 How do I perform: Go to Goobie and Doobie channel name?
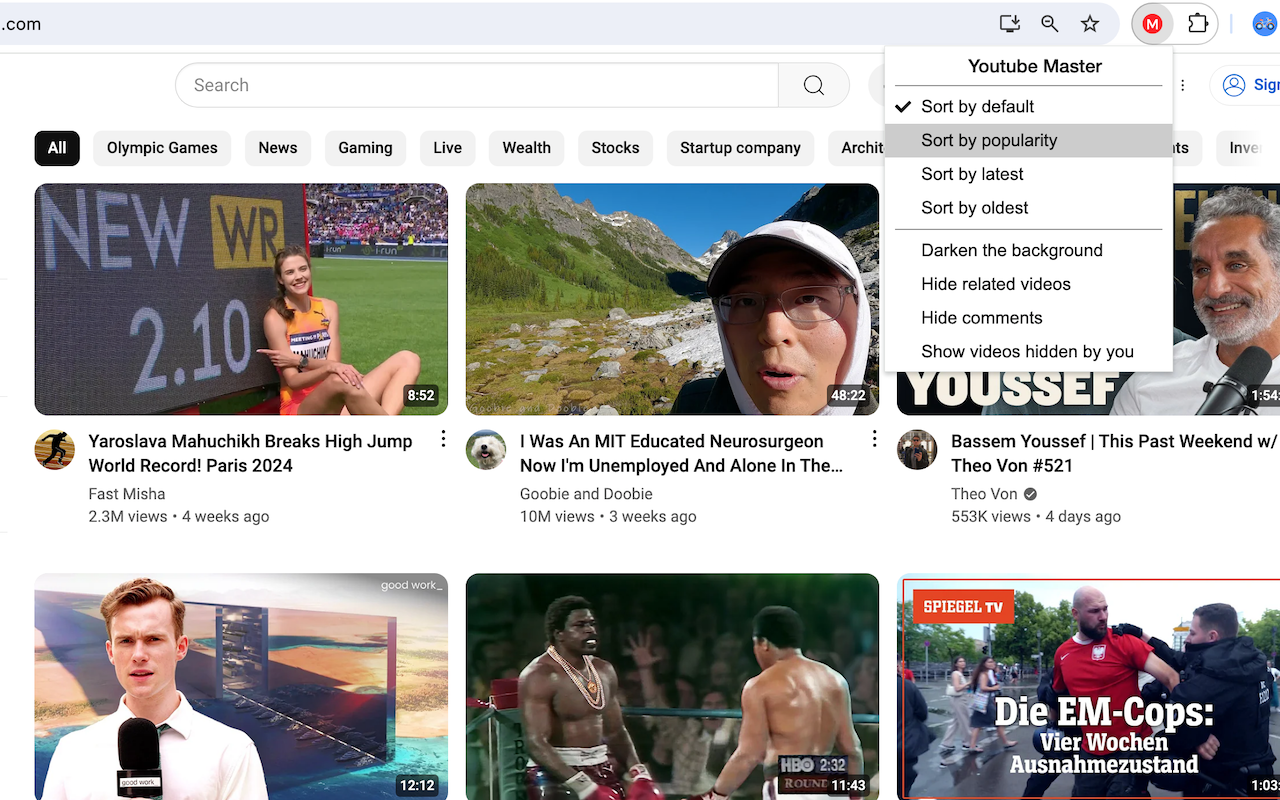tap(586, 494)
